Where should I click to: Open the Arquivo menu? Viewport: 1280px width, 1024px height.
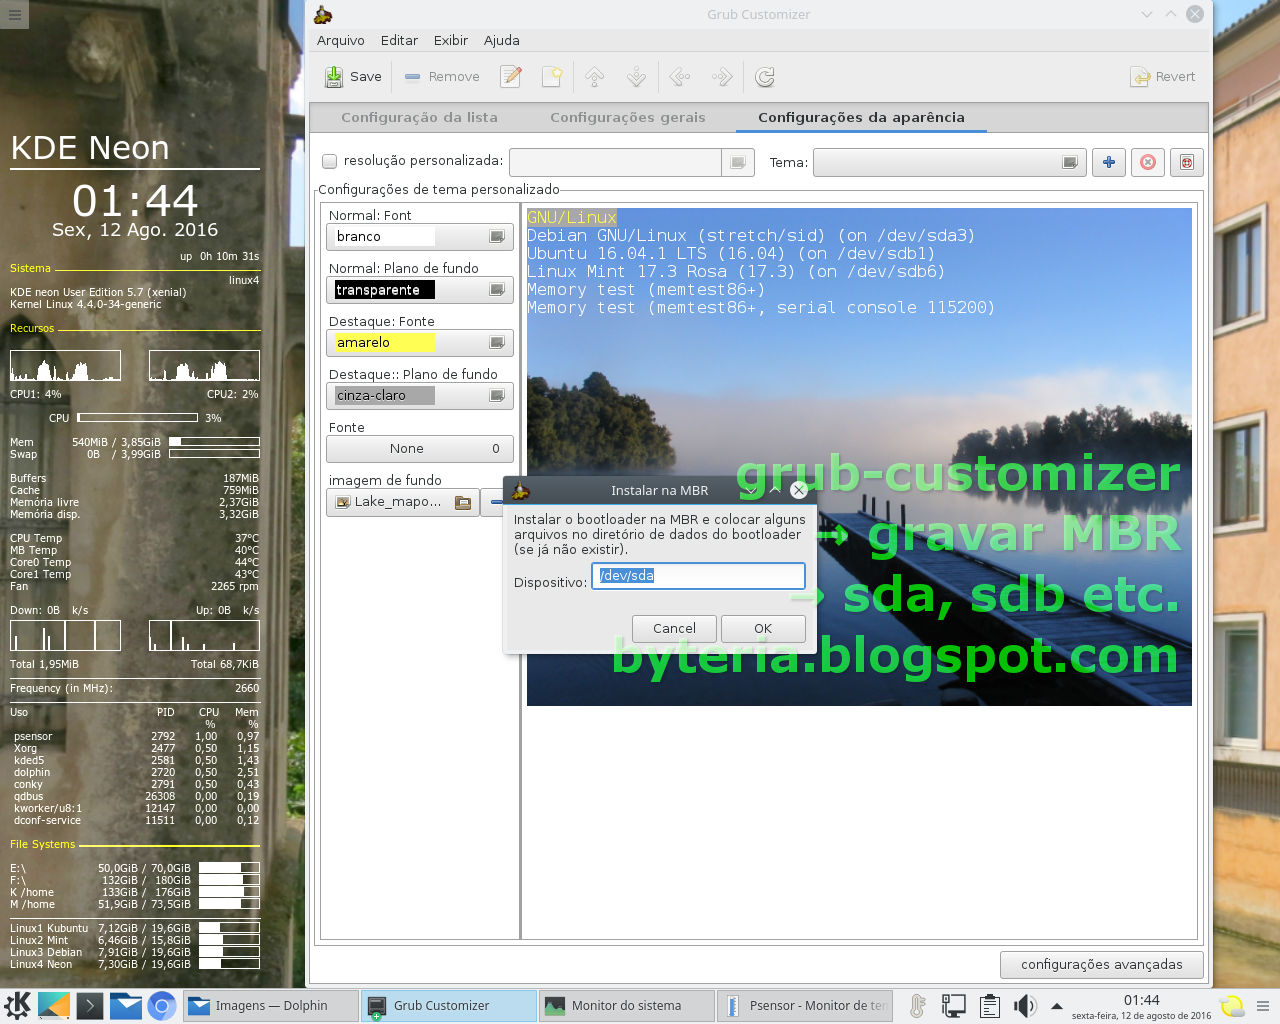click(340, 40)
